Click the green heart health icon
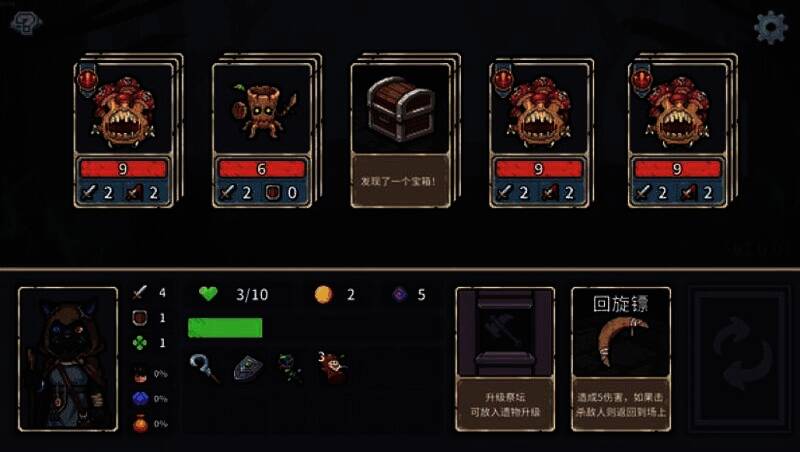 [x=208, y=293]
